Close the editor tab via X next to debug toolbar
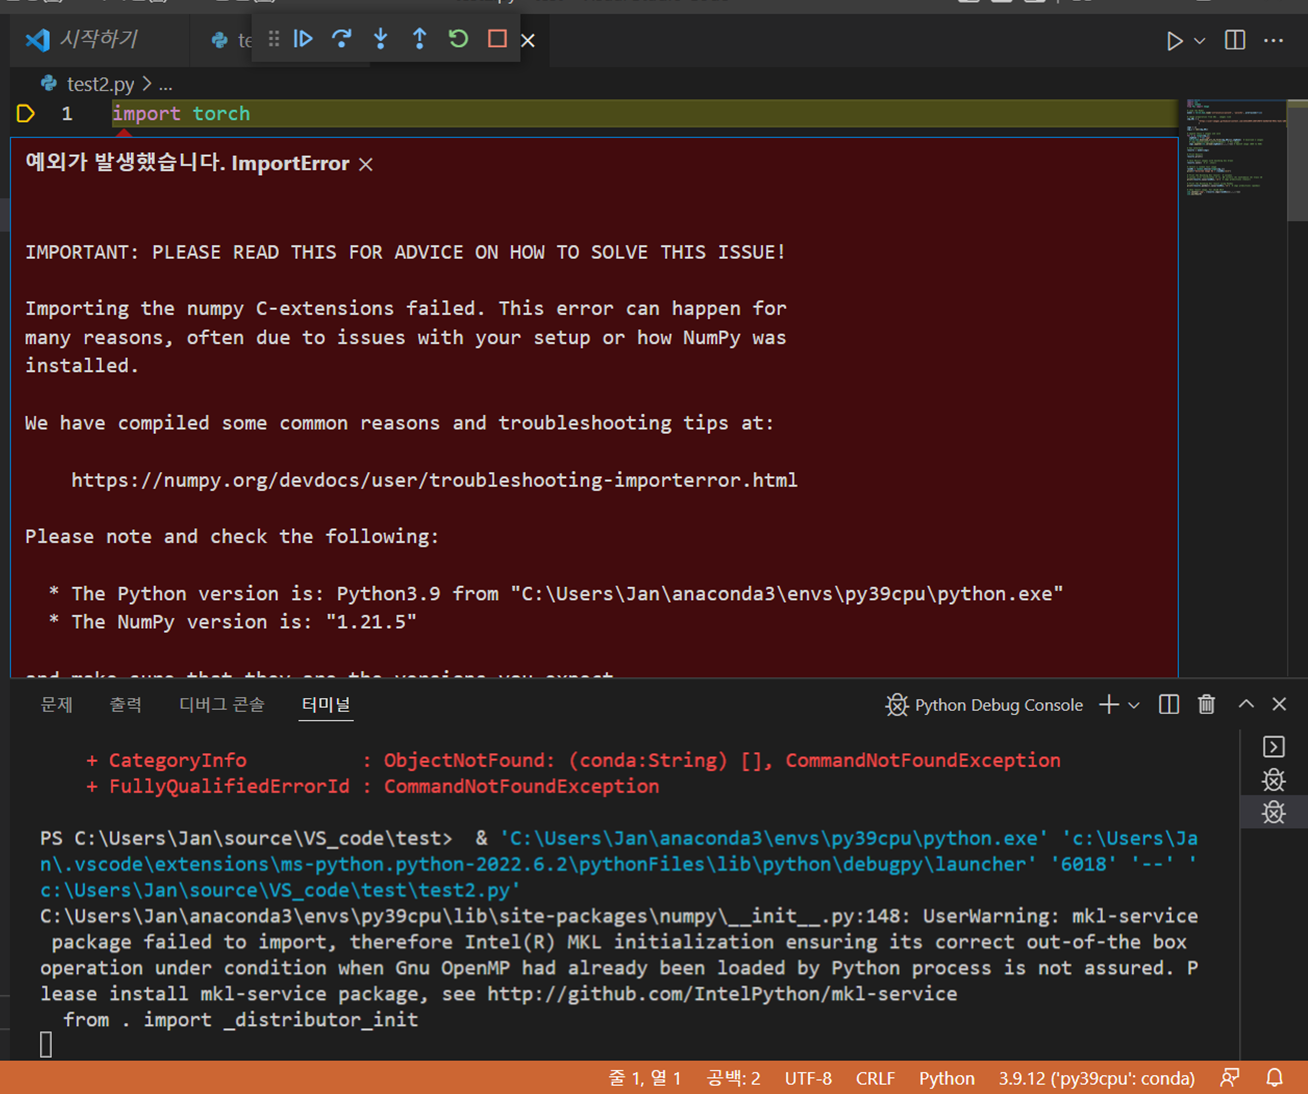 click(529, 41)
